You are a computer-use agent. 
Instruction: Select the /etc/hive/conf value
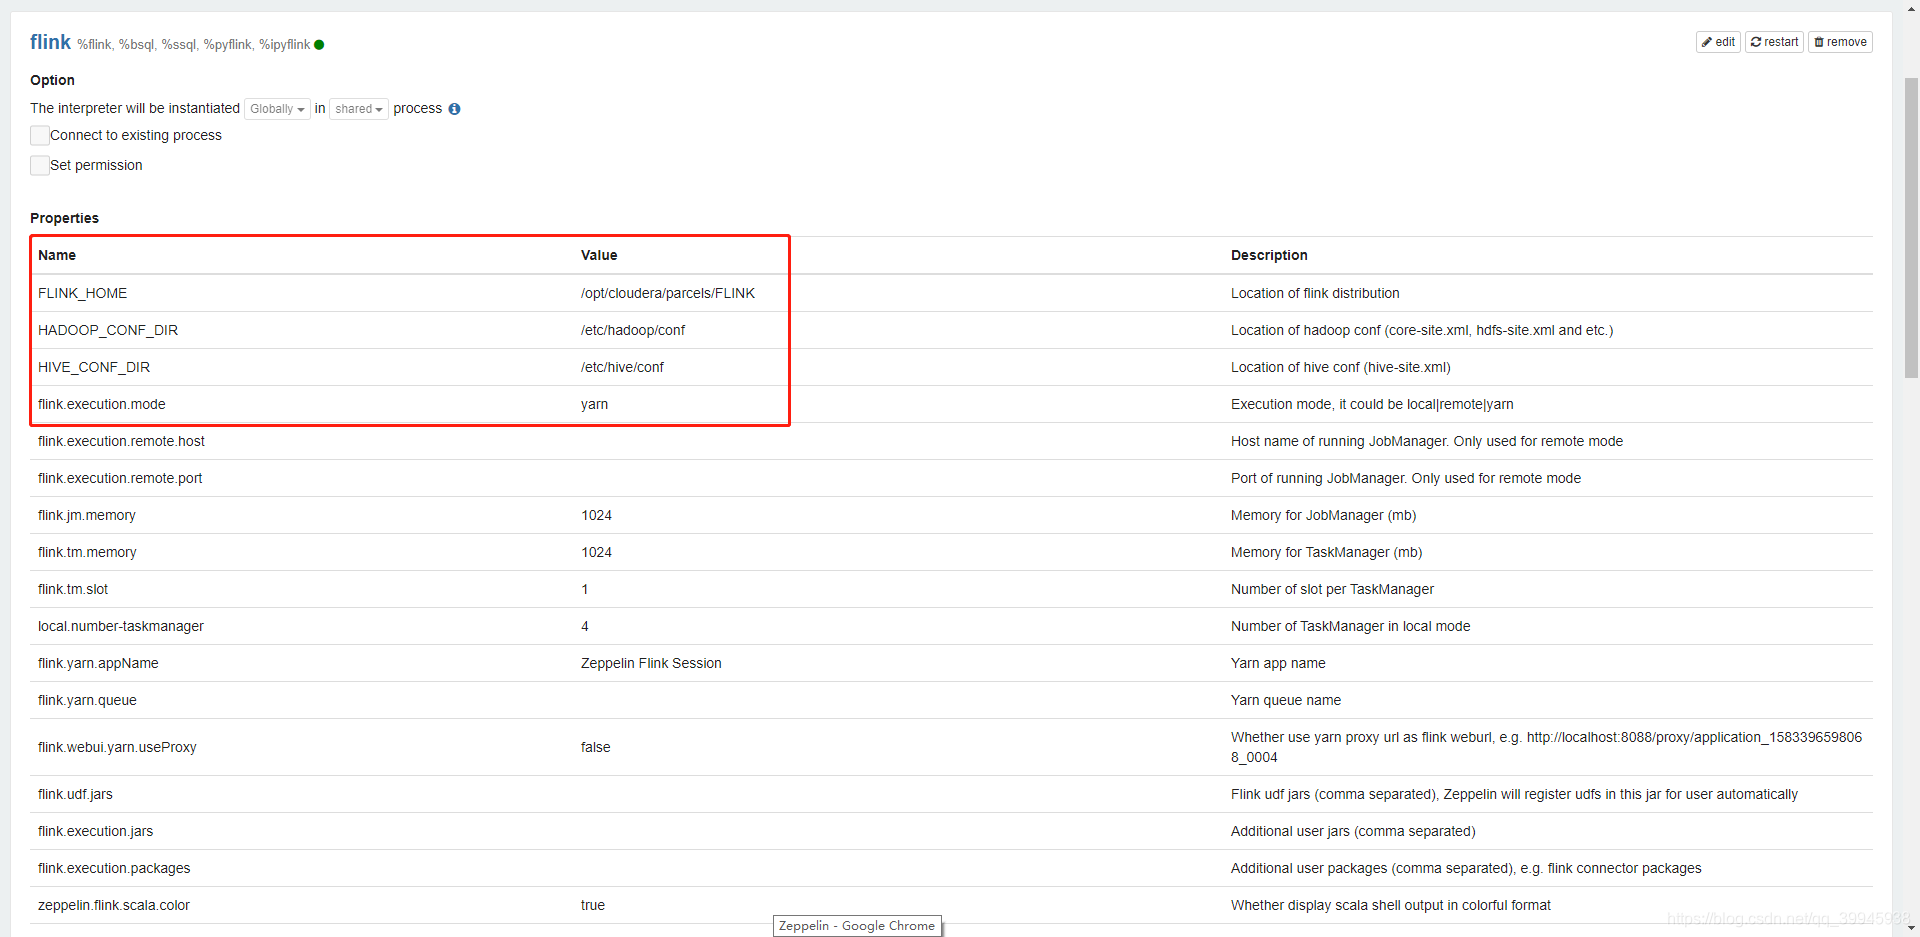click(x=622, y=367)
